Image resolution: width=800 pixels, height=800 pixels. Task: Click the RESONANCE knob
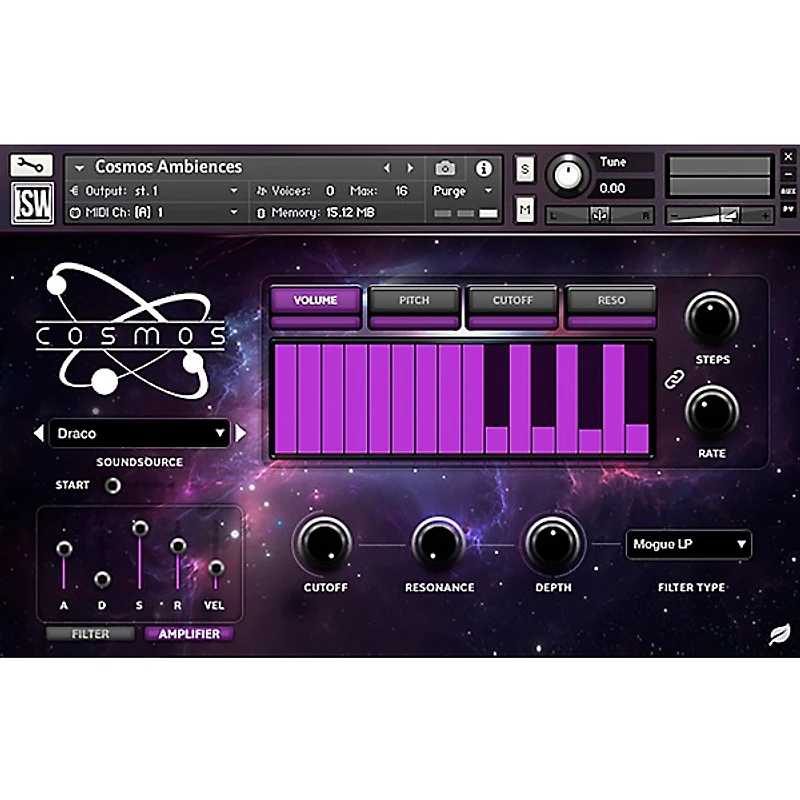tap(439, 544)
